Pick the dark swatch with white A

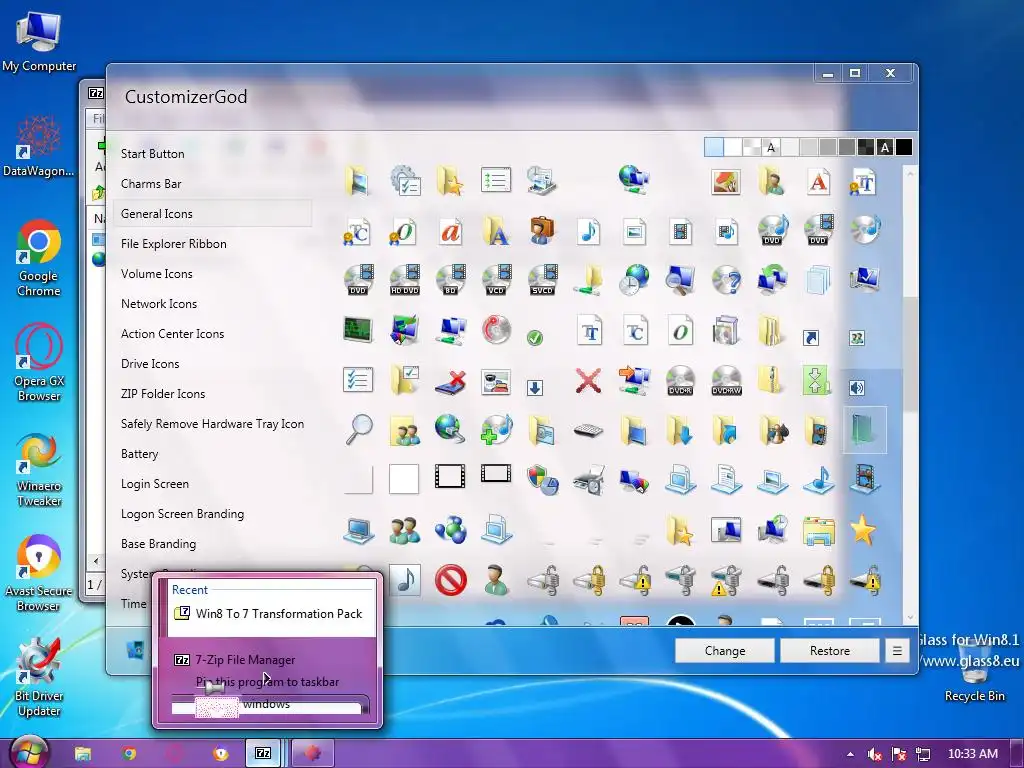tap(885, 148)
